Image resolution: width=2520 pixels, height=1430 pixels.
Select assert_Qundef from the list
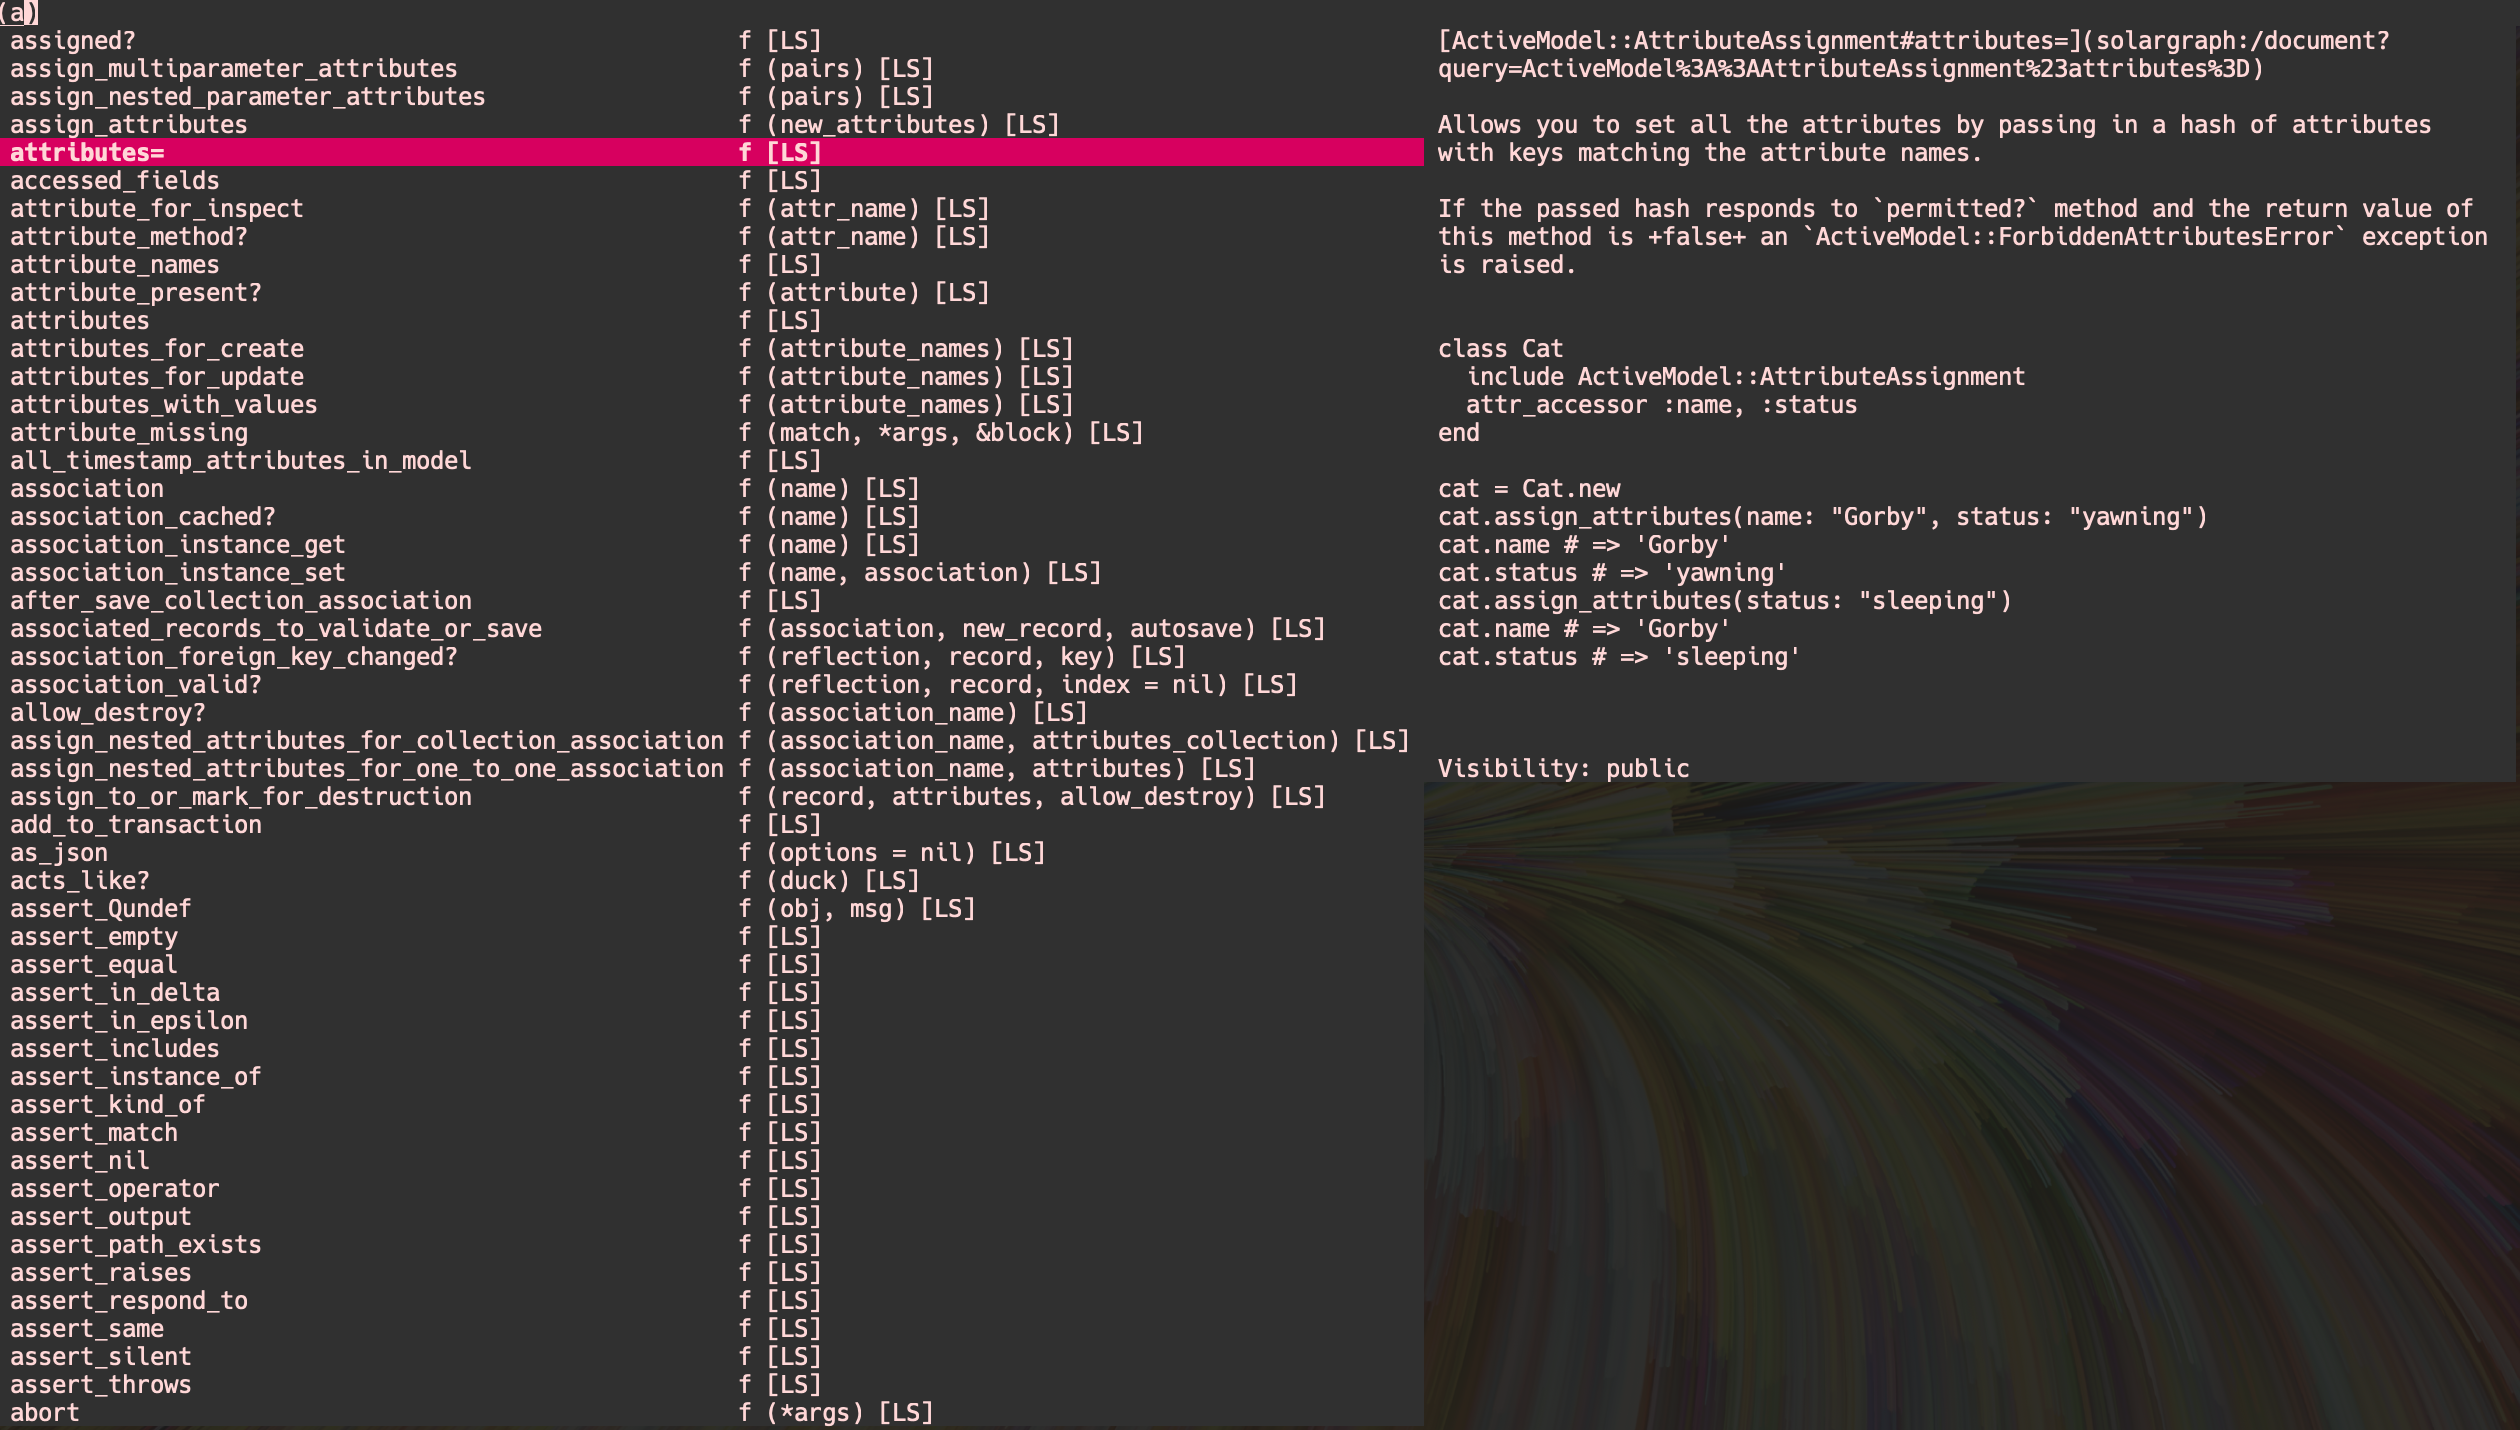(100, 909)
